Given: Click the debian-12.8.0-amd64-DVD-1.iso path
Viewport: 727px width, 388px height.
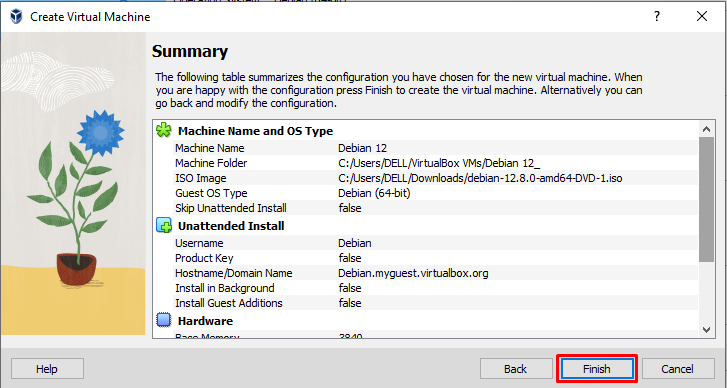Looking at the screenshot, I should (480, 178).
